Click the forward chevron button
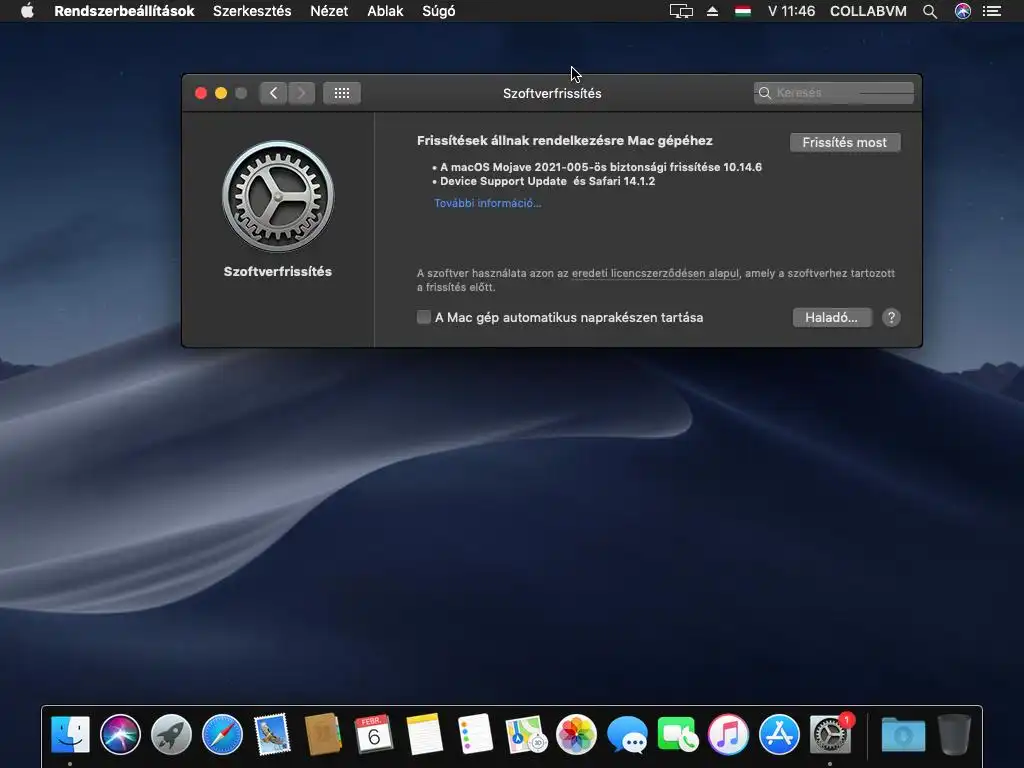Viewport: 1024px width, 768px height. click(x=301, y=93)
